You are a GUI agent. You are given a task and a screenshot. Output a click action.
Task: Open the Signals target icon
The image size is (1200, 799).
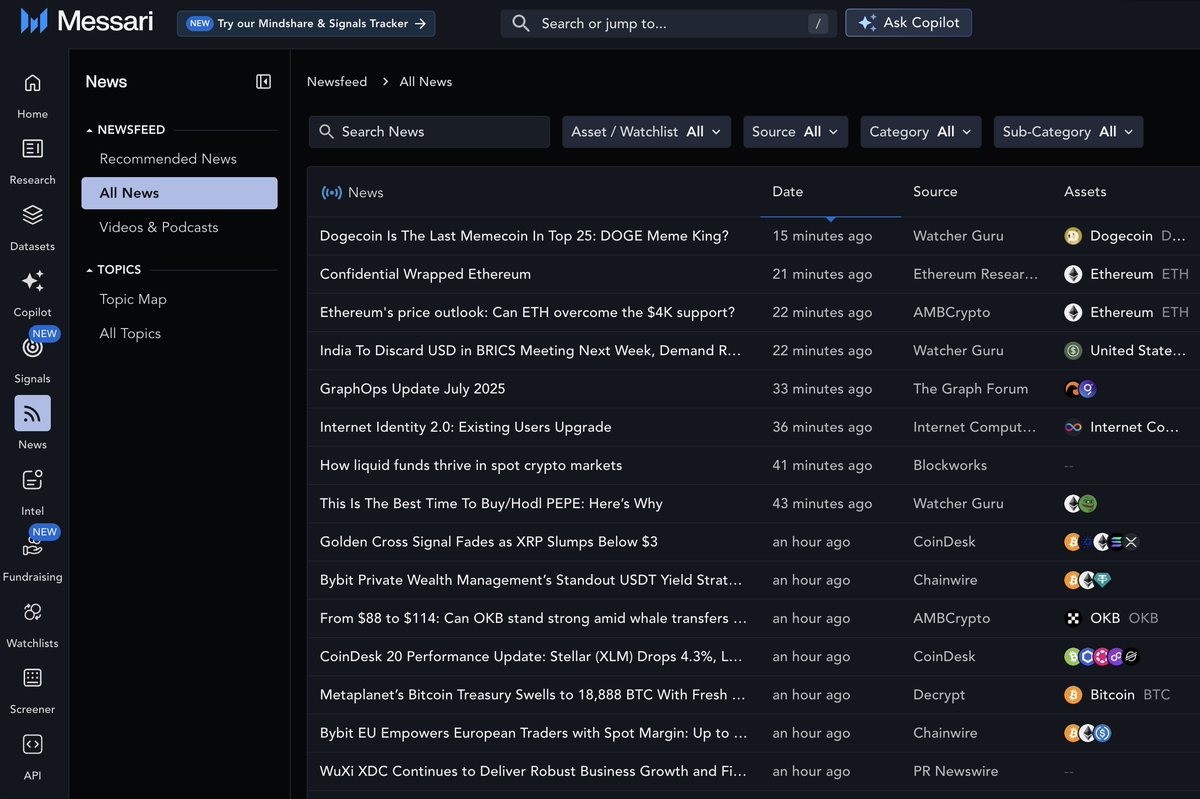[x=32, y=348]
